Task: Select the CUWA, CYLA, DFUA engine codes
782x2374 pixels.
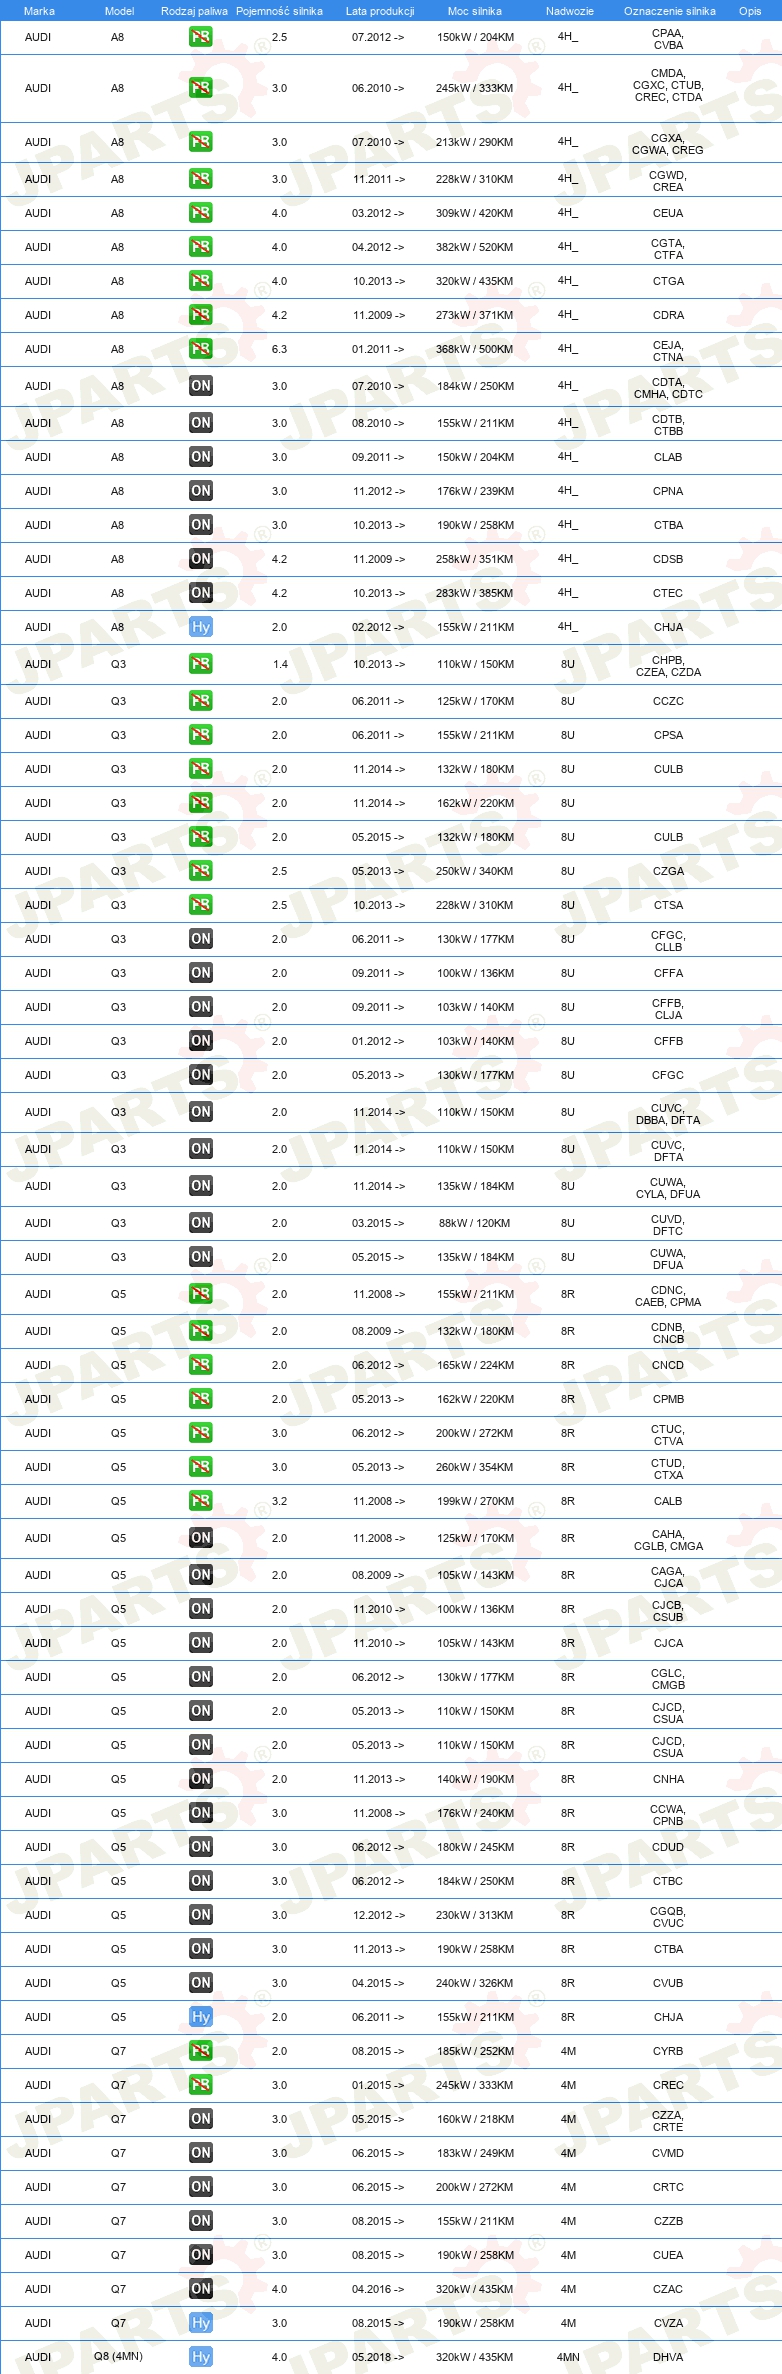Action: [668, 1188]
